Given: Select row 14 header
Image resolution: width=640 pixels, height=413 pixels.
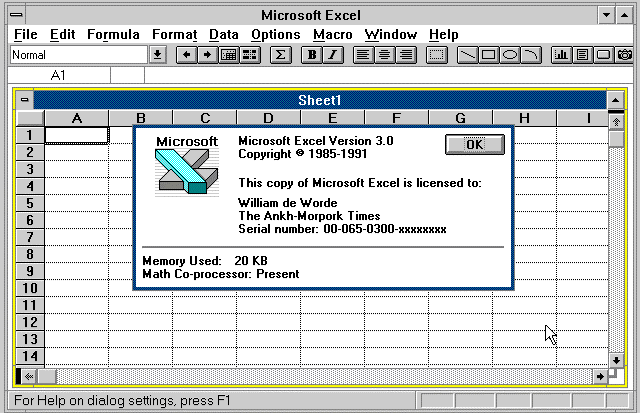Looking at the screenshot, I should pyautogui.click(x=30, y=356).
